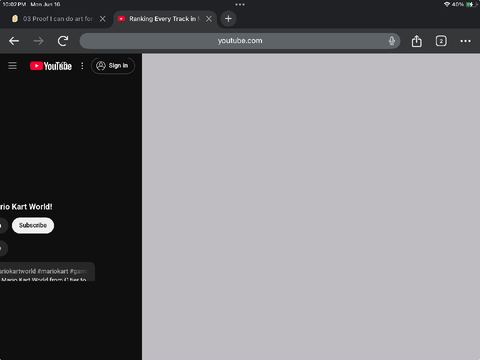Image resolution: width=480 pixels, height=360 pixels.
Task: Open the browser three-dot more menu
Action: pos(465,41)
